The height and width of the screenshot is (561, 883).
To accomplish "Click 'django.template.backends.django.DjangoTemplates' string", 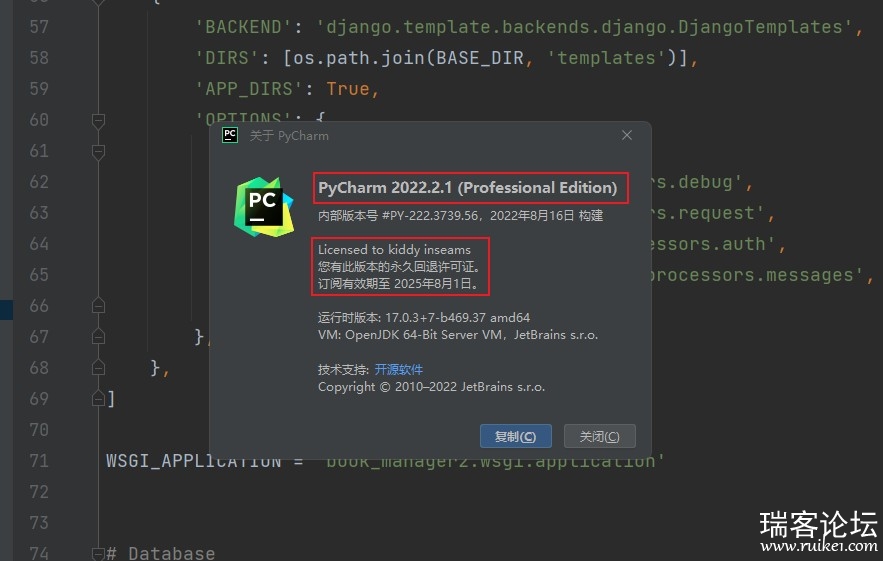I will pos(584,27).
